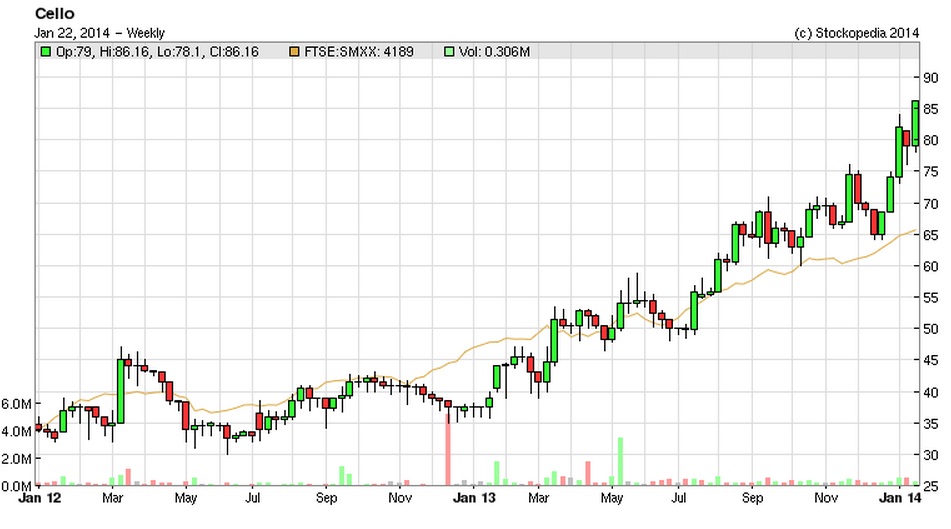The image size is (951, 529).
Task: Click the 'Nov' label just before Jan 13
Action: coord(400,498)
